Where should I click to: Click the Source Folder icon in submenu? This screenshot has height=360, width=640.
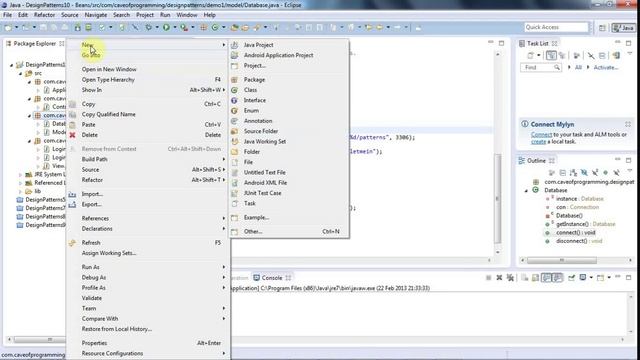click(x=234, y=131)
